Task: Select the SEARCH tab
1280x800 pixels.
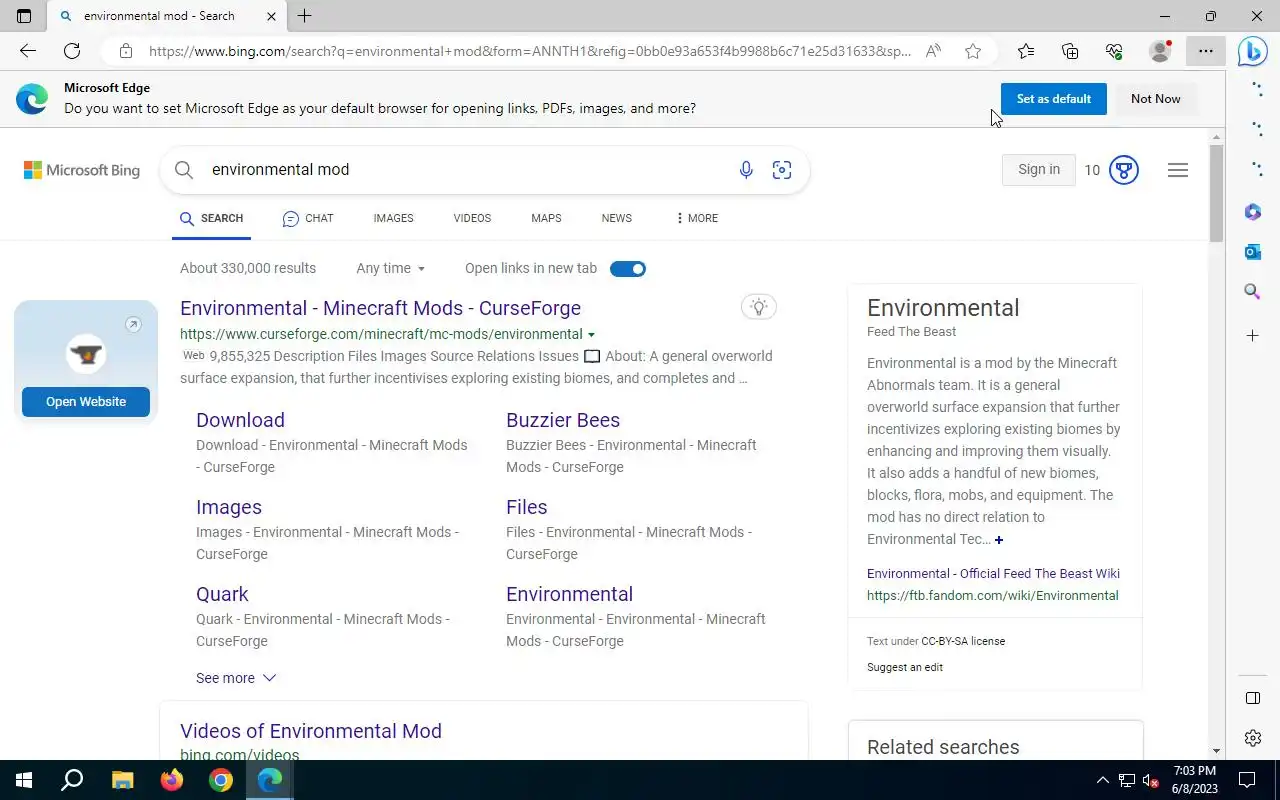Action: 211,218
